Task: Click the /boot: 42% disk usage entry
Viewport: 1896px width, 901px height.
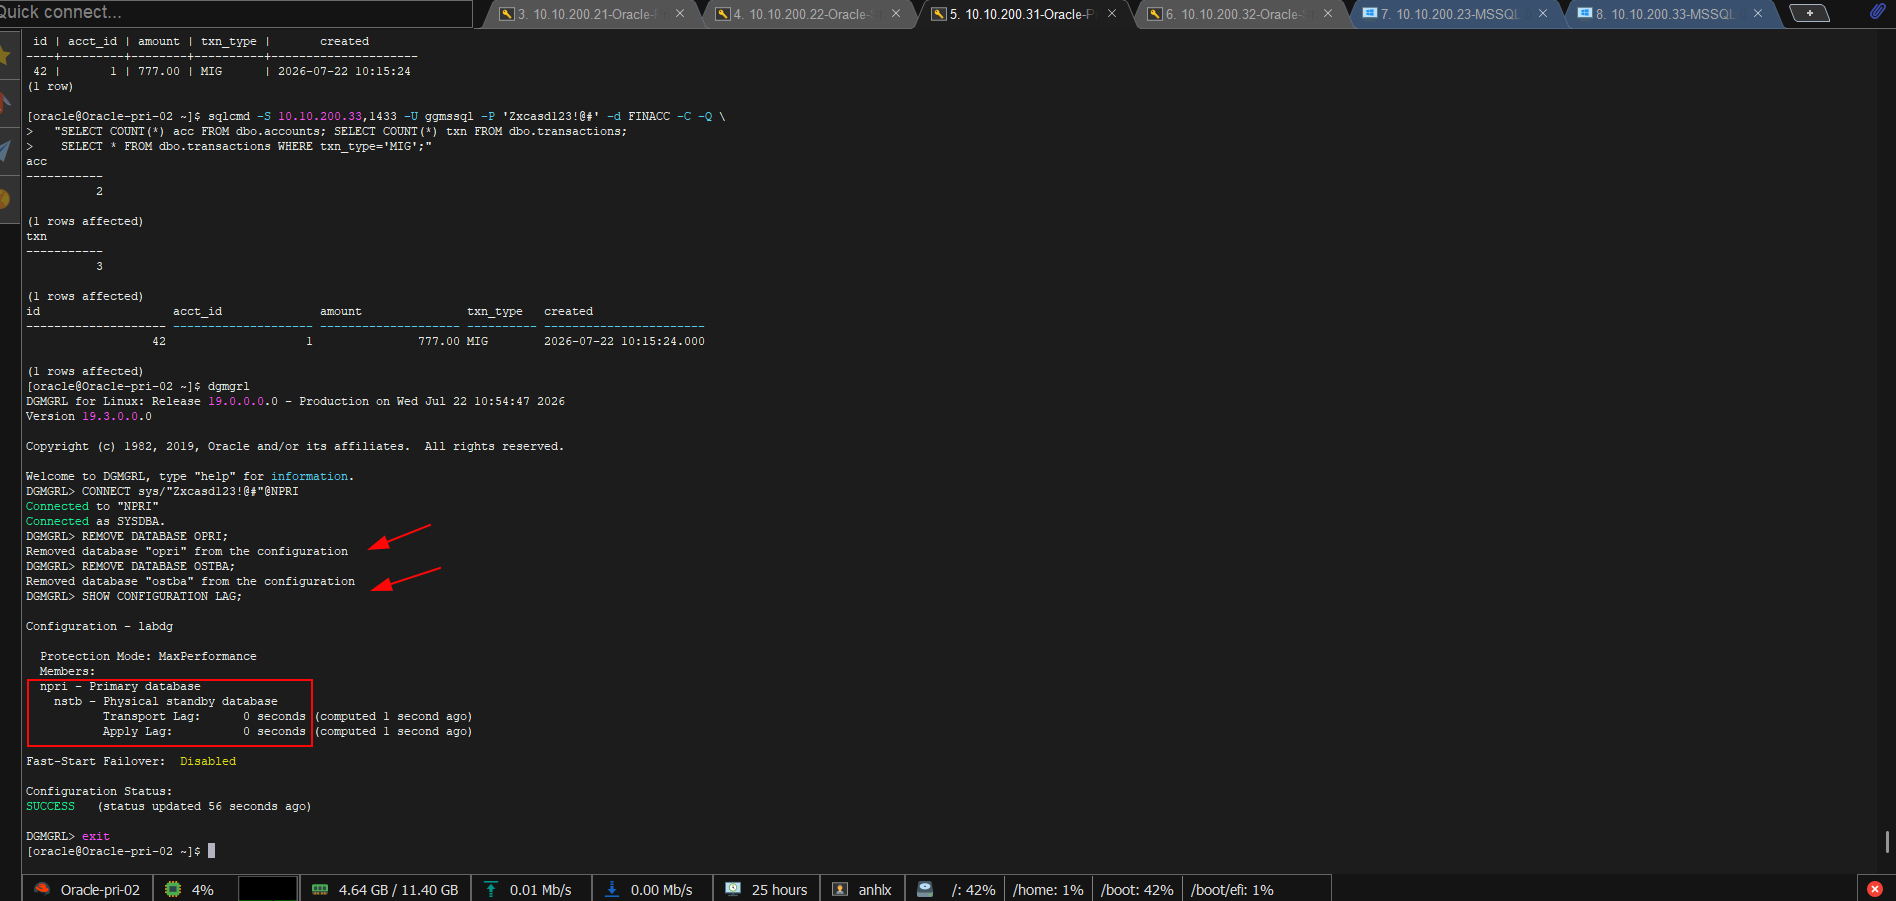Action: (1137, 890)
